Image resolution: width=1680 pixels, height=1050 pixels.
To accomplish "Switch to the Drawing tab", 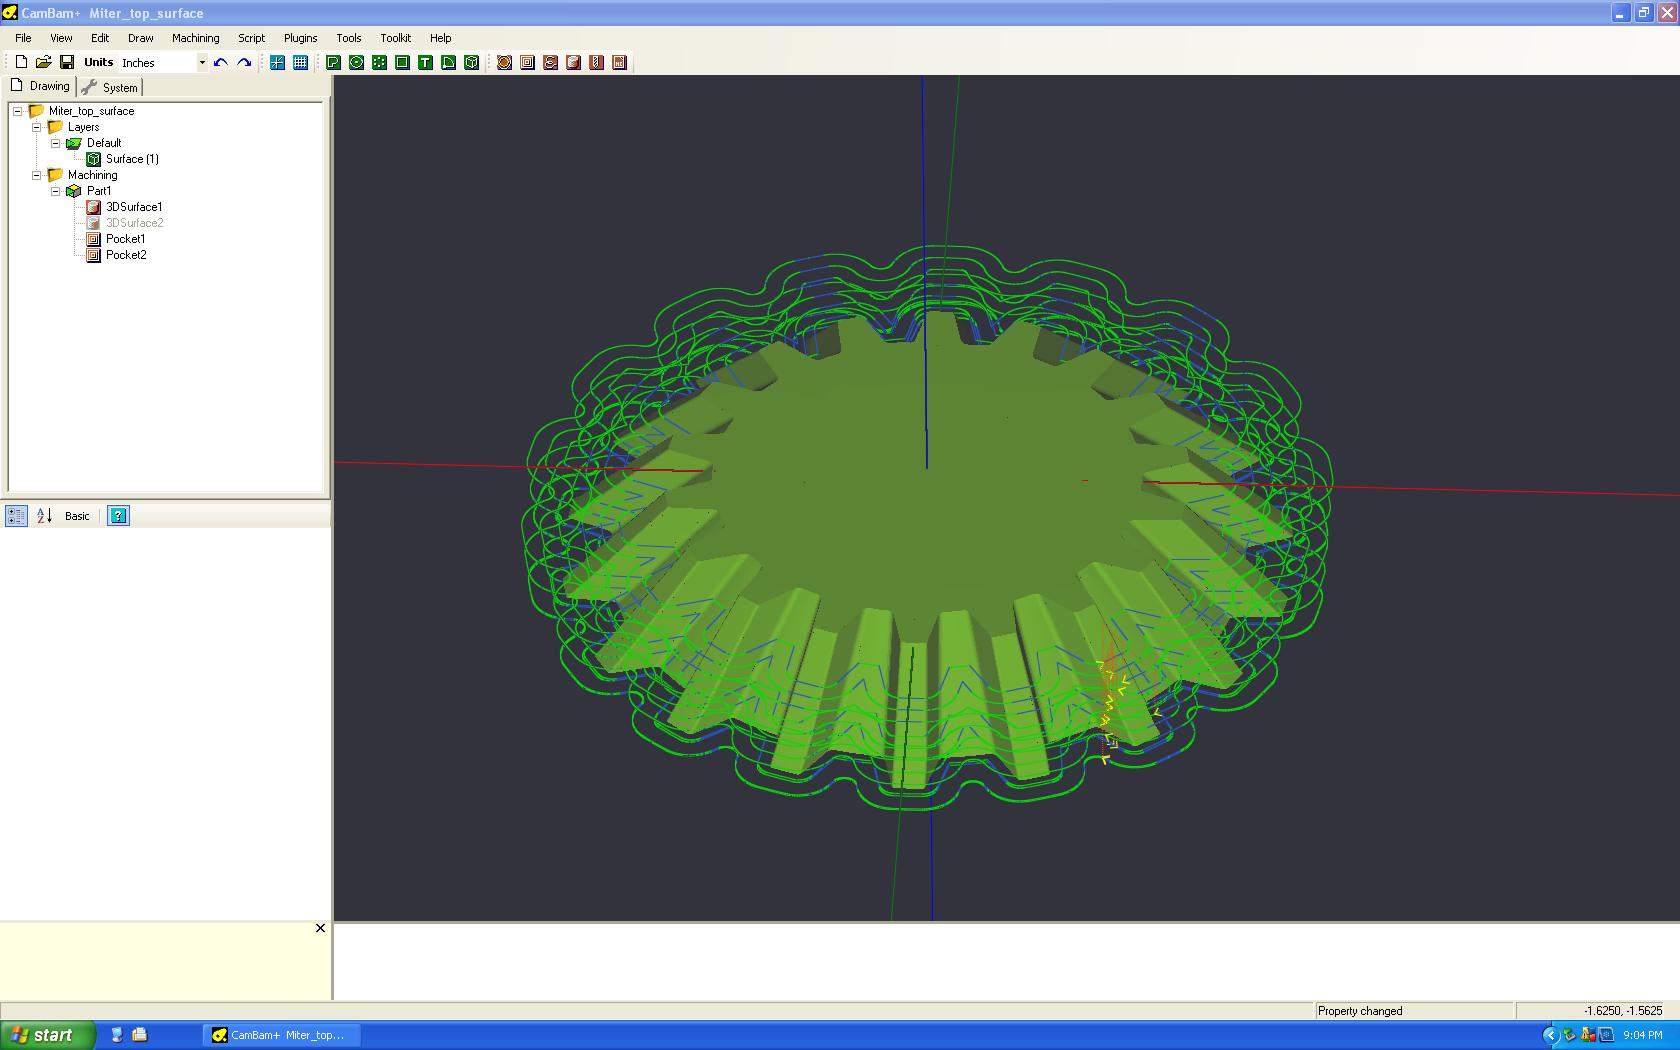I will pyautogui.click(x=40, y=86).
